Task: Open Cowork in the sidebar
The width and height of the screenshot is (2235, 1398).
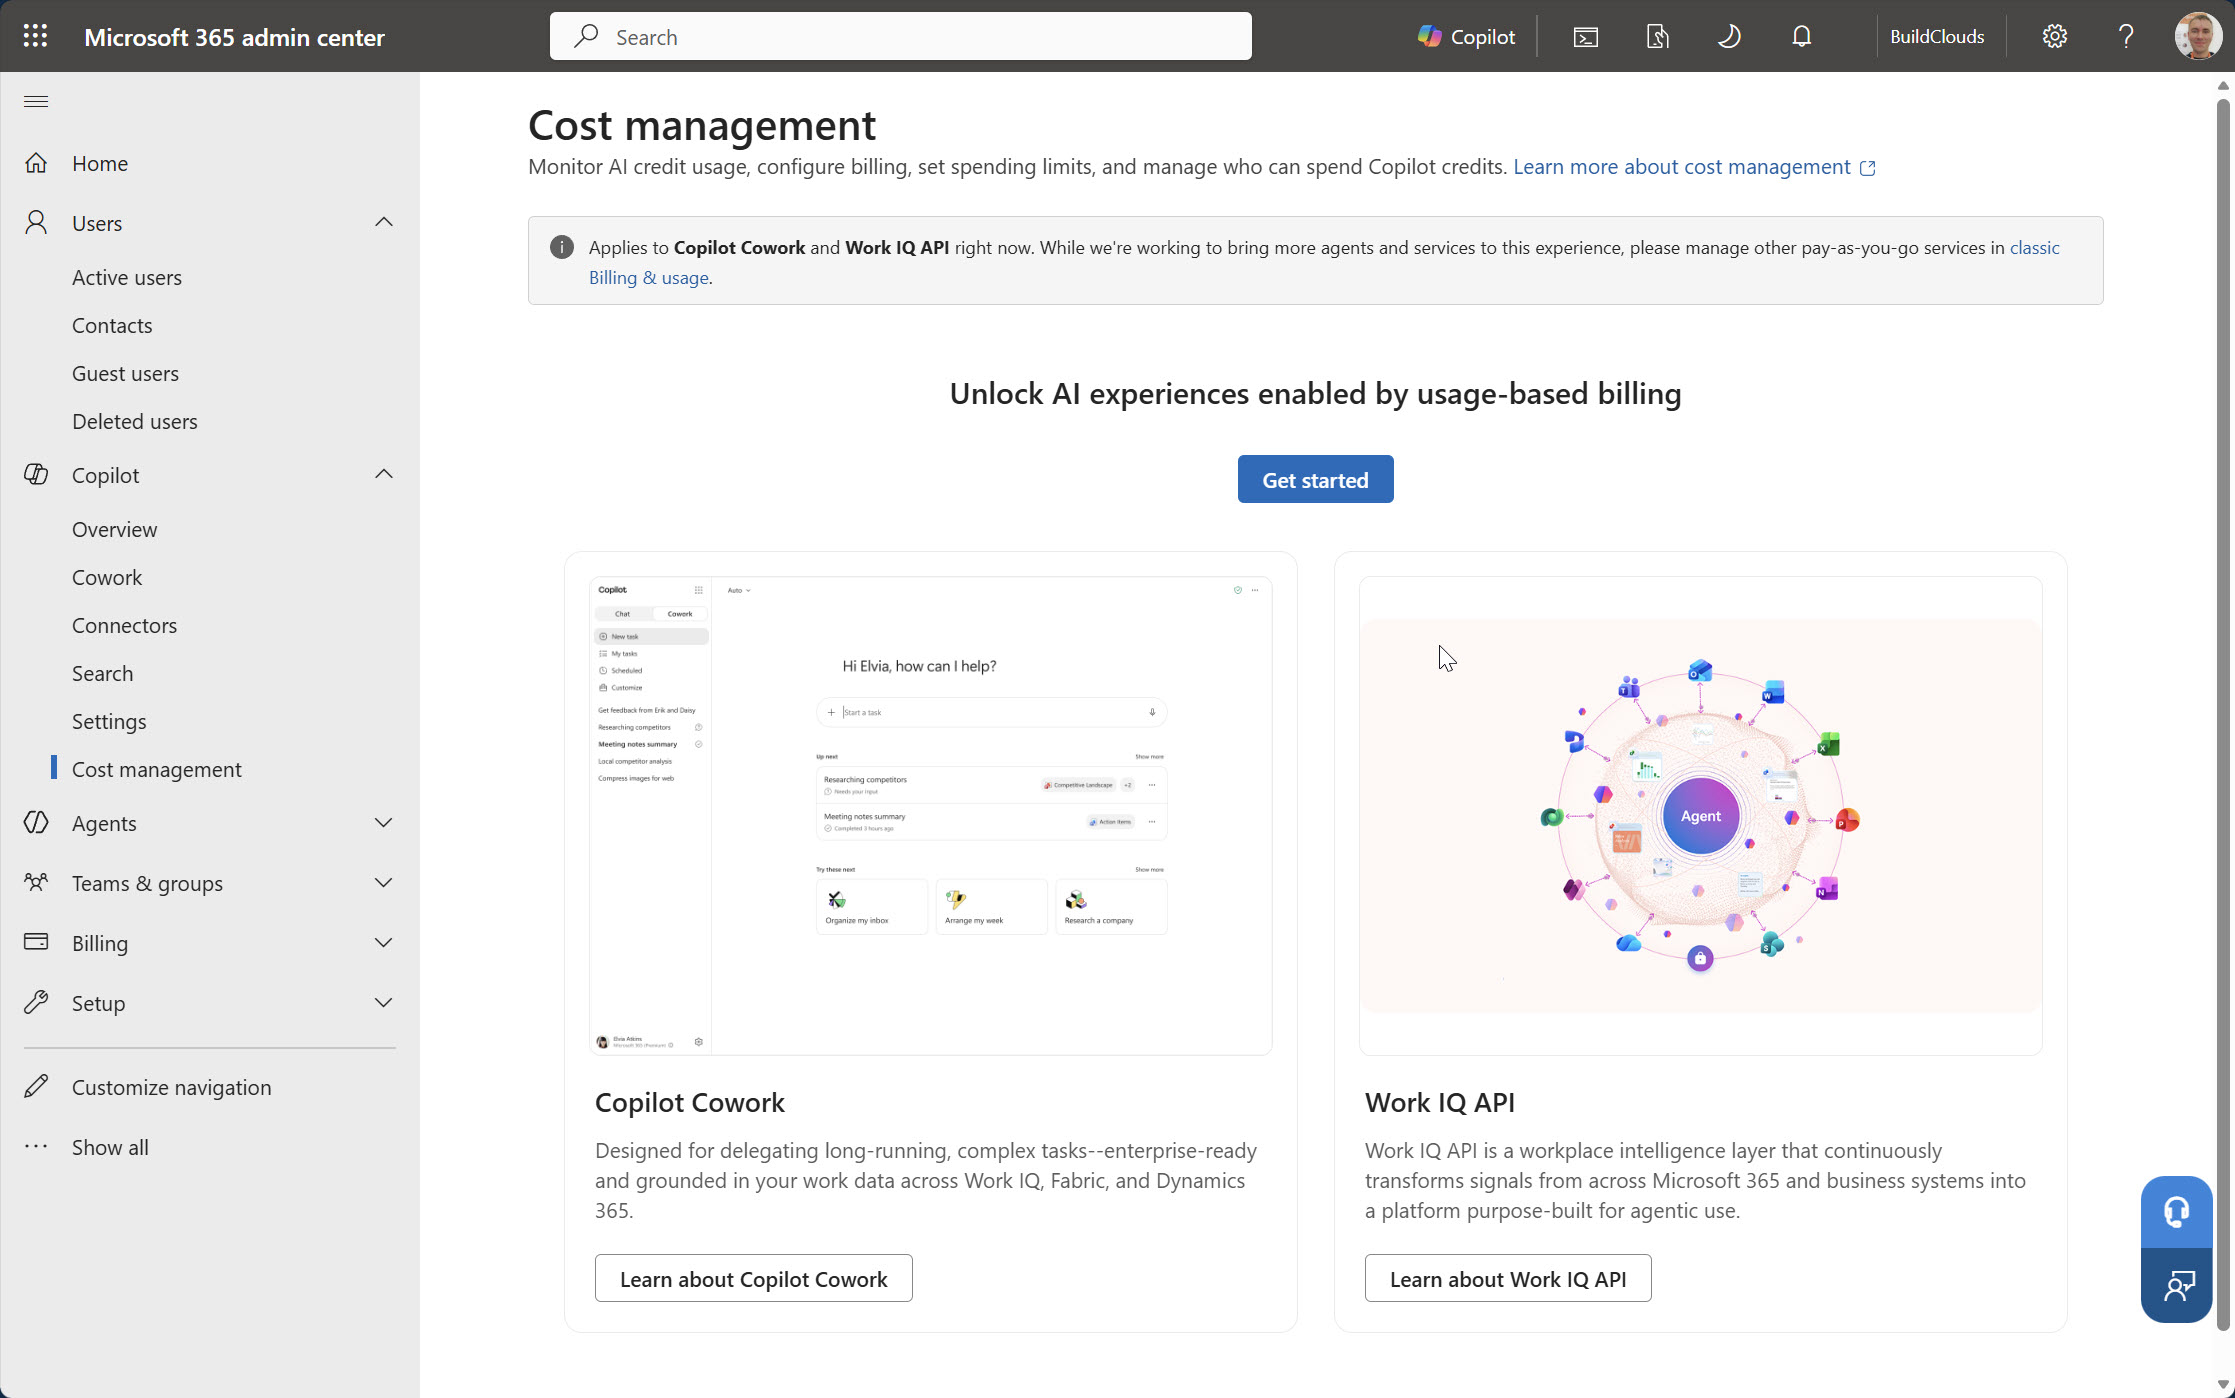Action: (x=107, y=577)
